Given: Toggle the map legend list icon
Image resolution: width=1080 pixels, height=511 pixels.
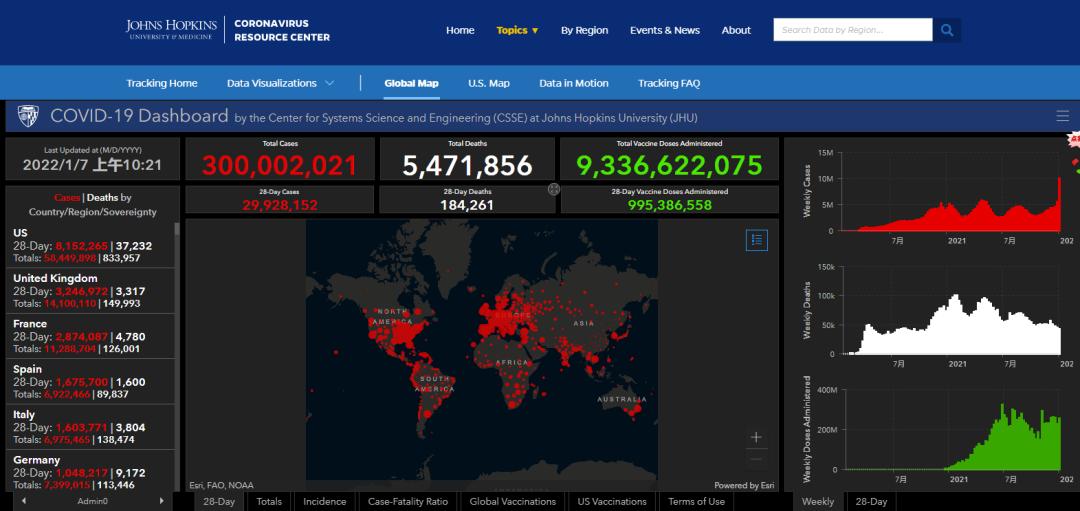Looking at the screenshot, I should pyautogui.click(x=756, y=240).
